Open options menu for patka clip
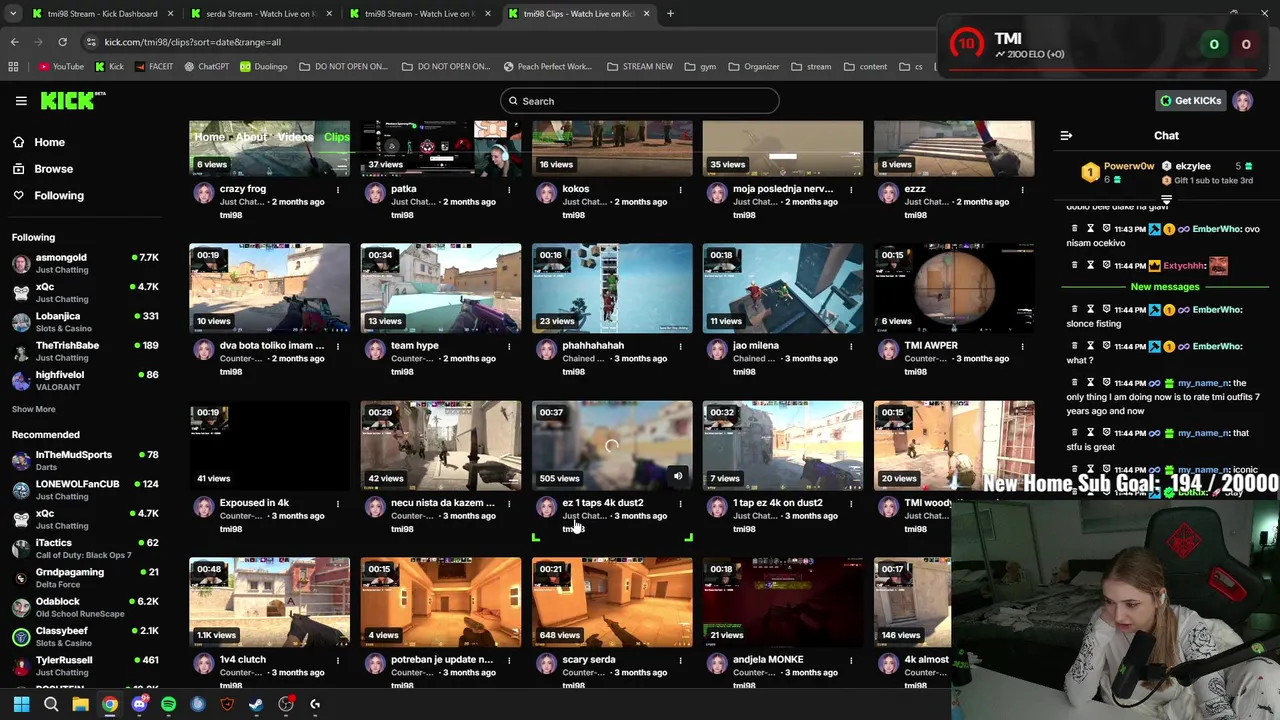 click(x=509, y=189)
